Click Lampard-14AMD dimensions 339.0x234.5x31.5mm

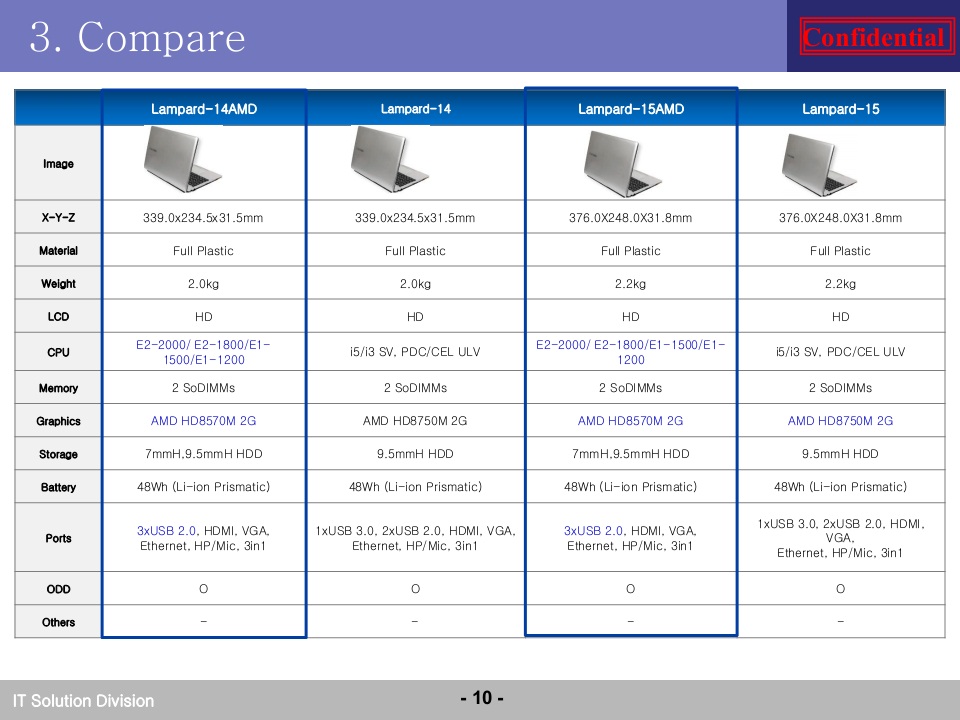point(203,217)
